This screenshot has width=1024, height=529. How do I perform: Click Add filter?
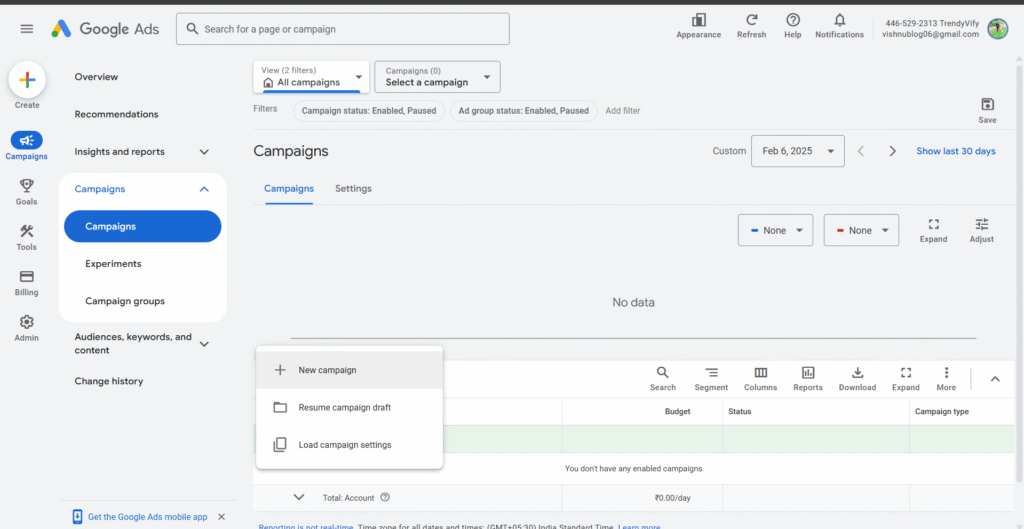623,111
